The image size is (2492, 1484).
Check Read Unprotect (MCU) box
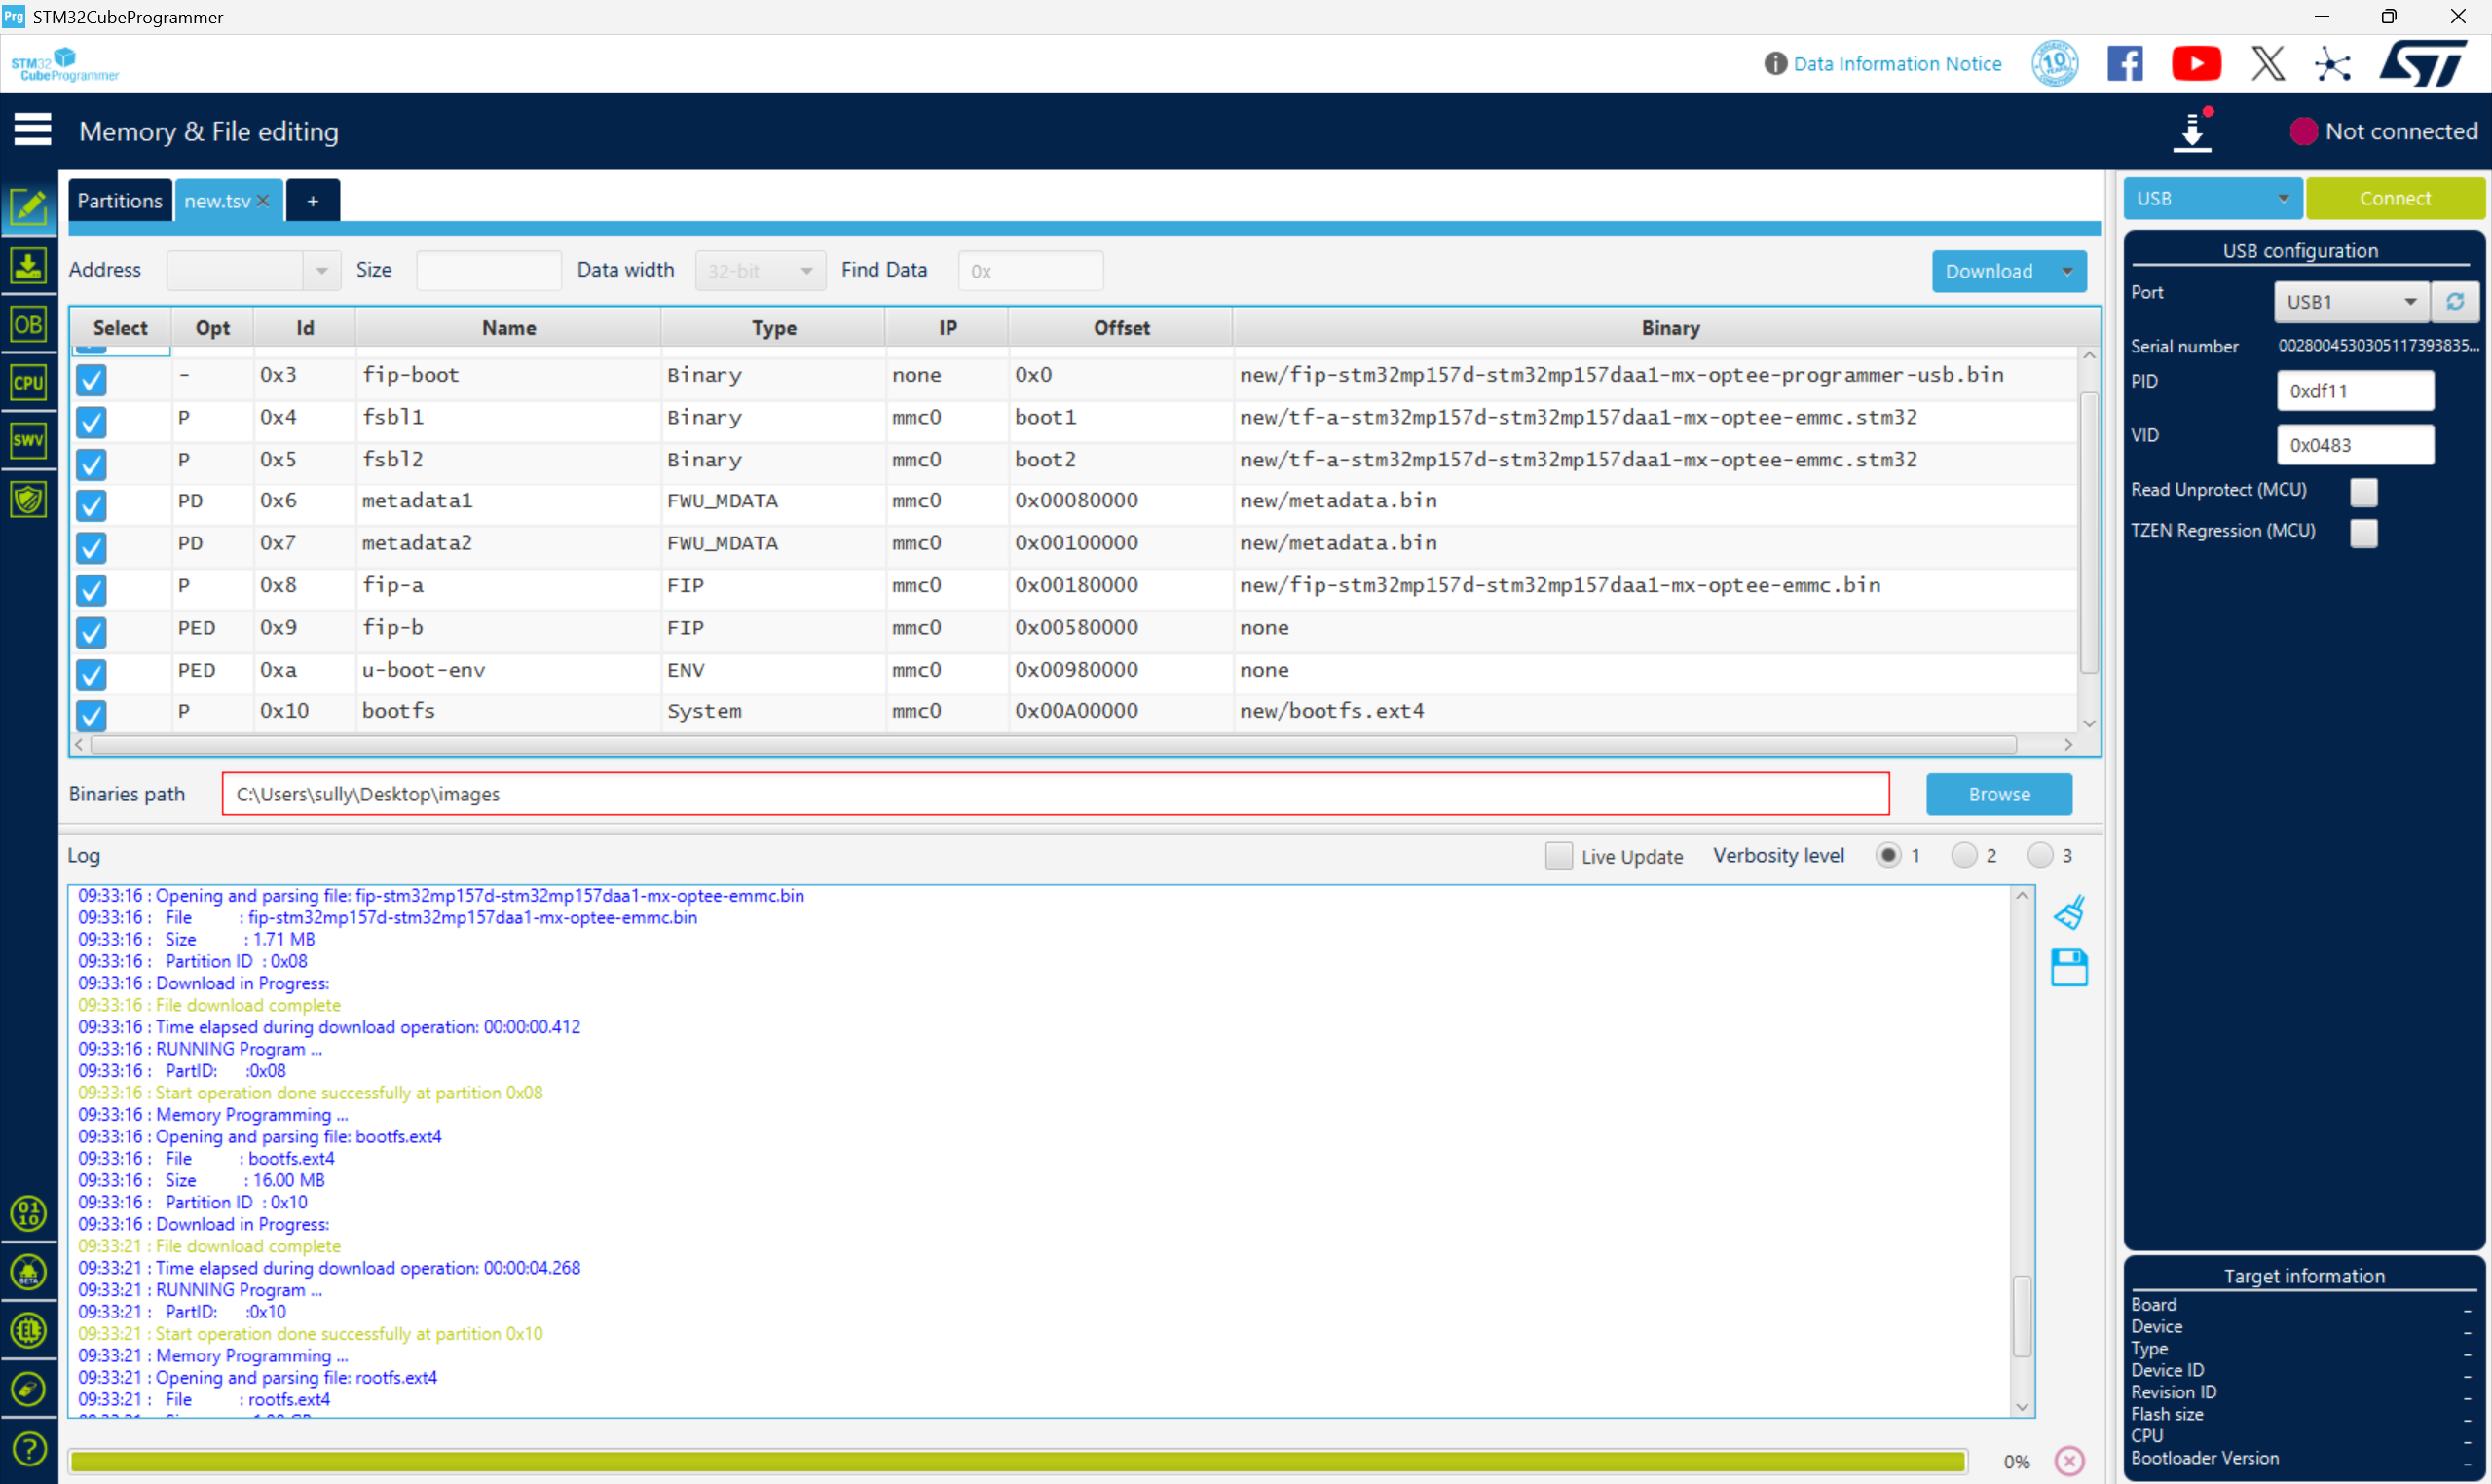(2364, 491)
